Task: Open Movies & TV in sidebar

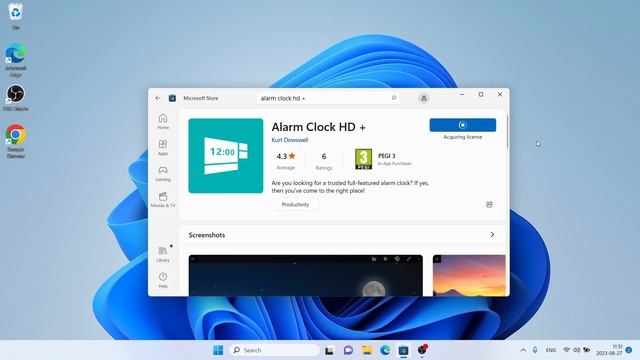Action: pos(163,200)
